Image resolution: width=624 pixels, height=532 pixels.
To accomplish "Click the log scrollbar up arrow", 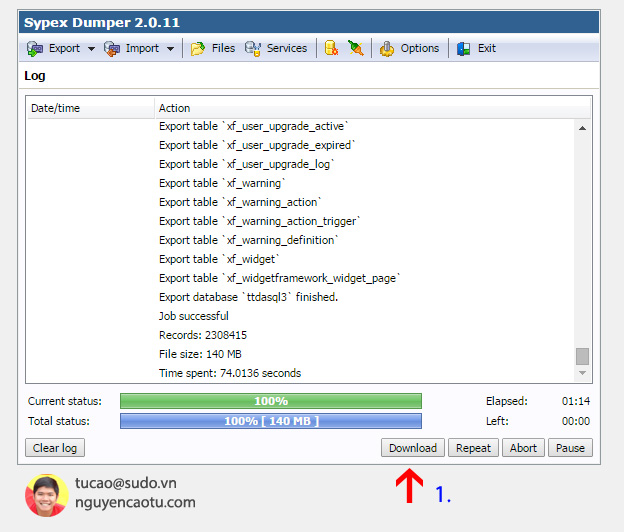I will [582, 128].
